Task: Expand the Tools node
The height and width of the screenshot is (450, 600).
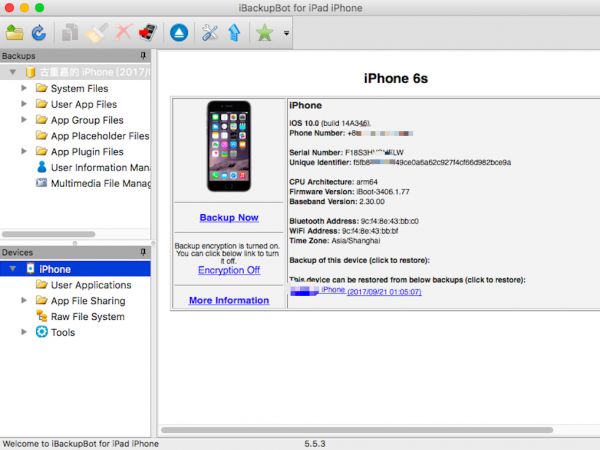Action: click(x=24, y=332)
